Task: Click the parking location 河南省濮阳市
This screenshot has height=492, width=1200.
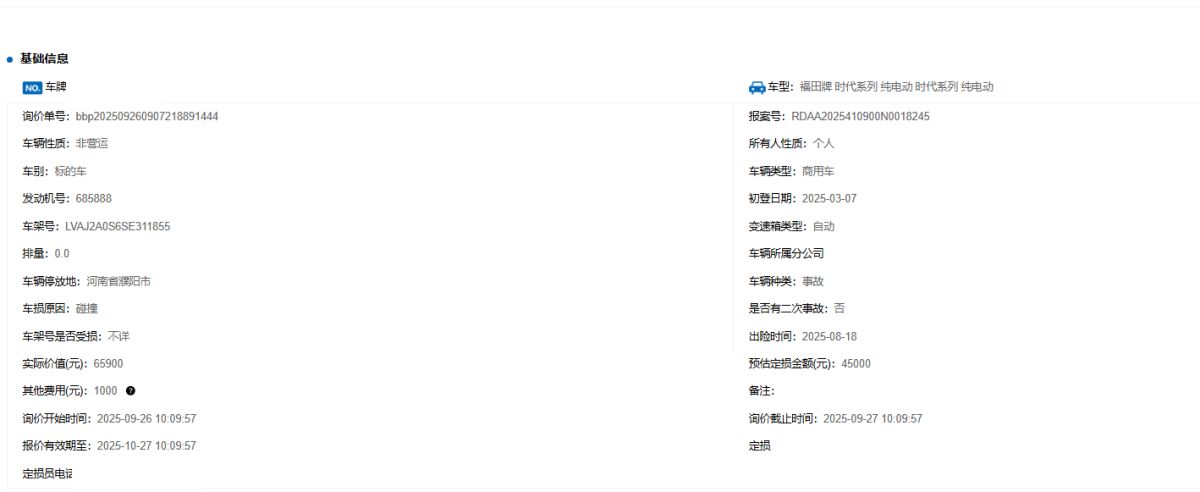Action: click(119, 281)
